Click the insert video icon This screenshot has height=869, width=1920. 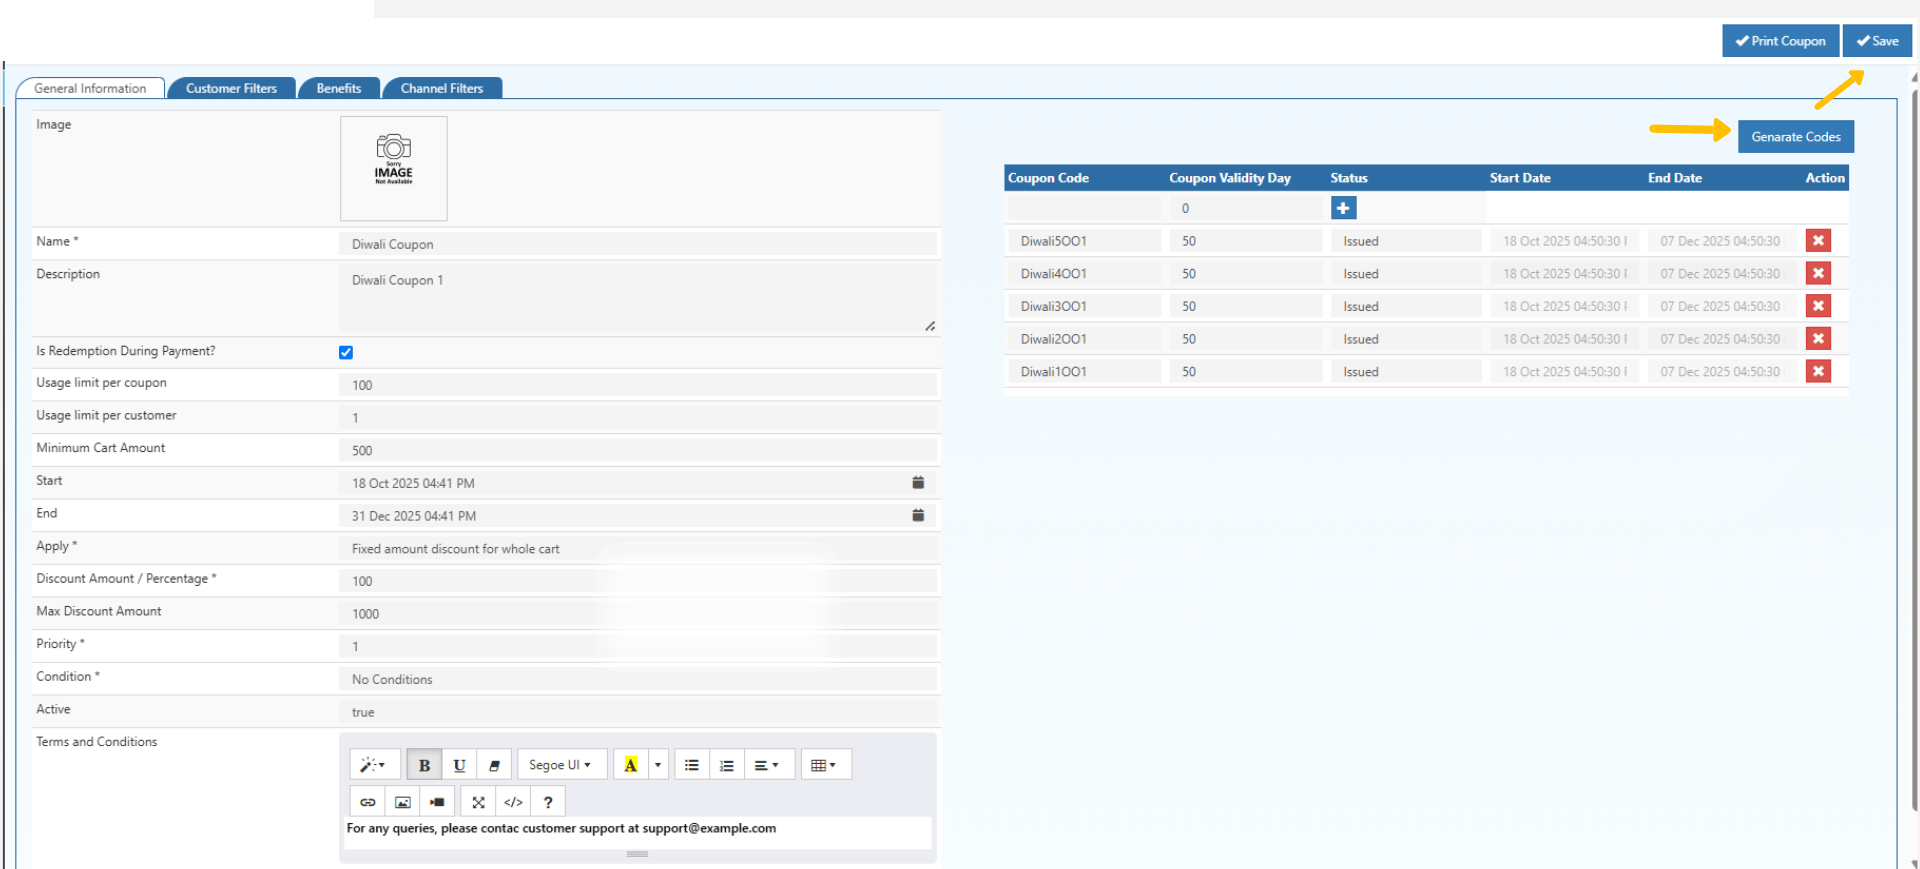(437, 802)
